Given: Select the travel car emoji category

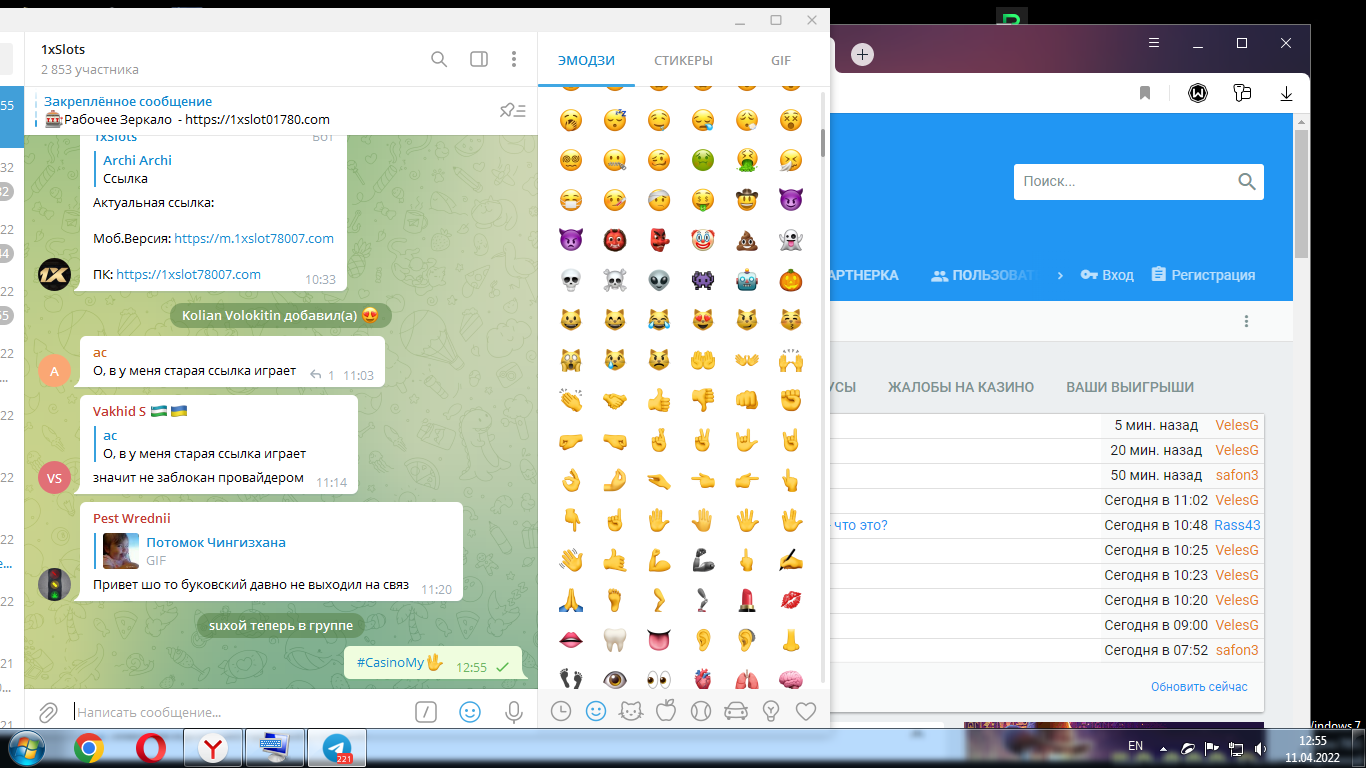Looking at the screenshot, I should [736, 711].
